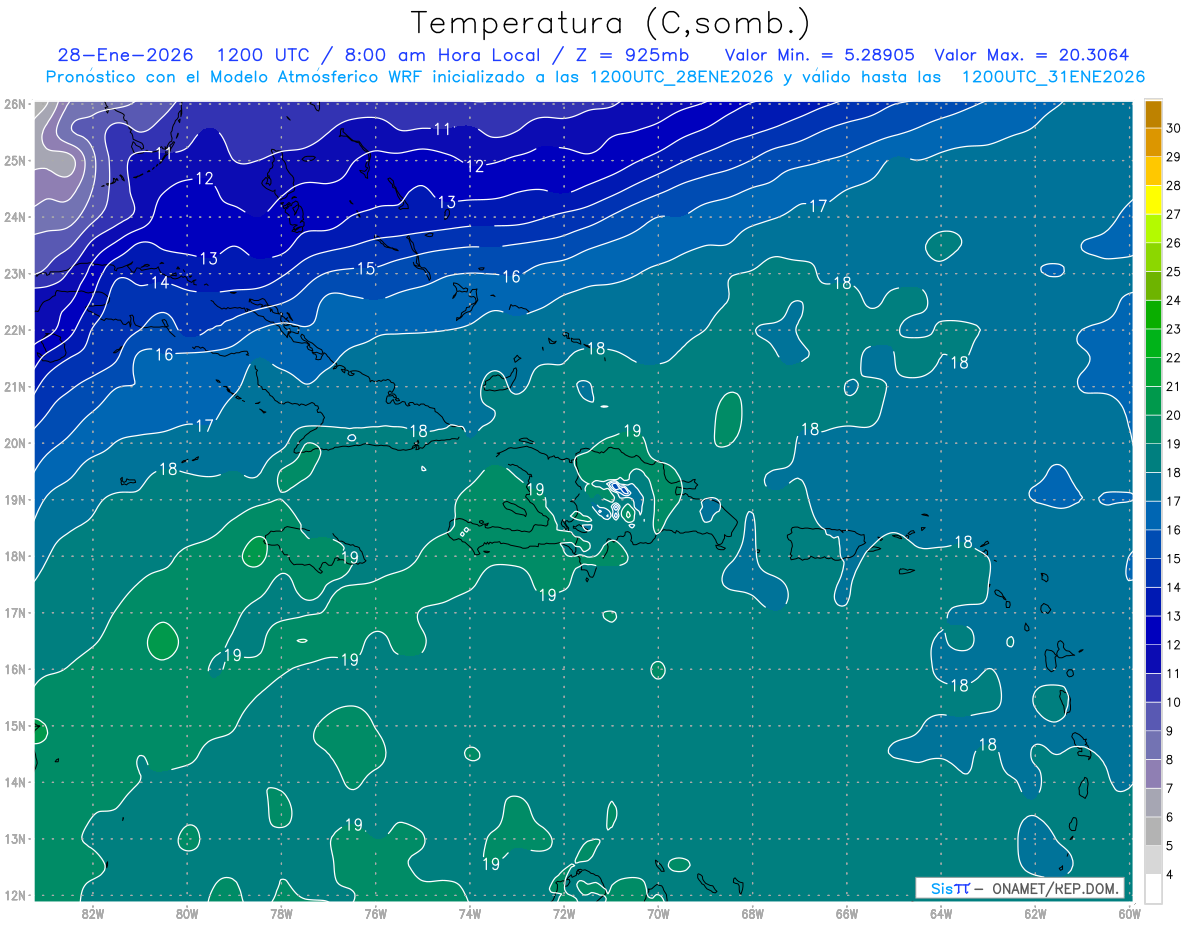Screen dimensions: 1200x927
Task: Click the initialization stamp 1200UTC_28ENE2026
Action: 681,77
